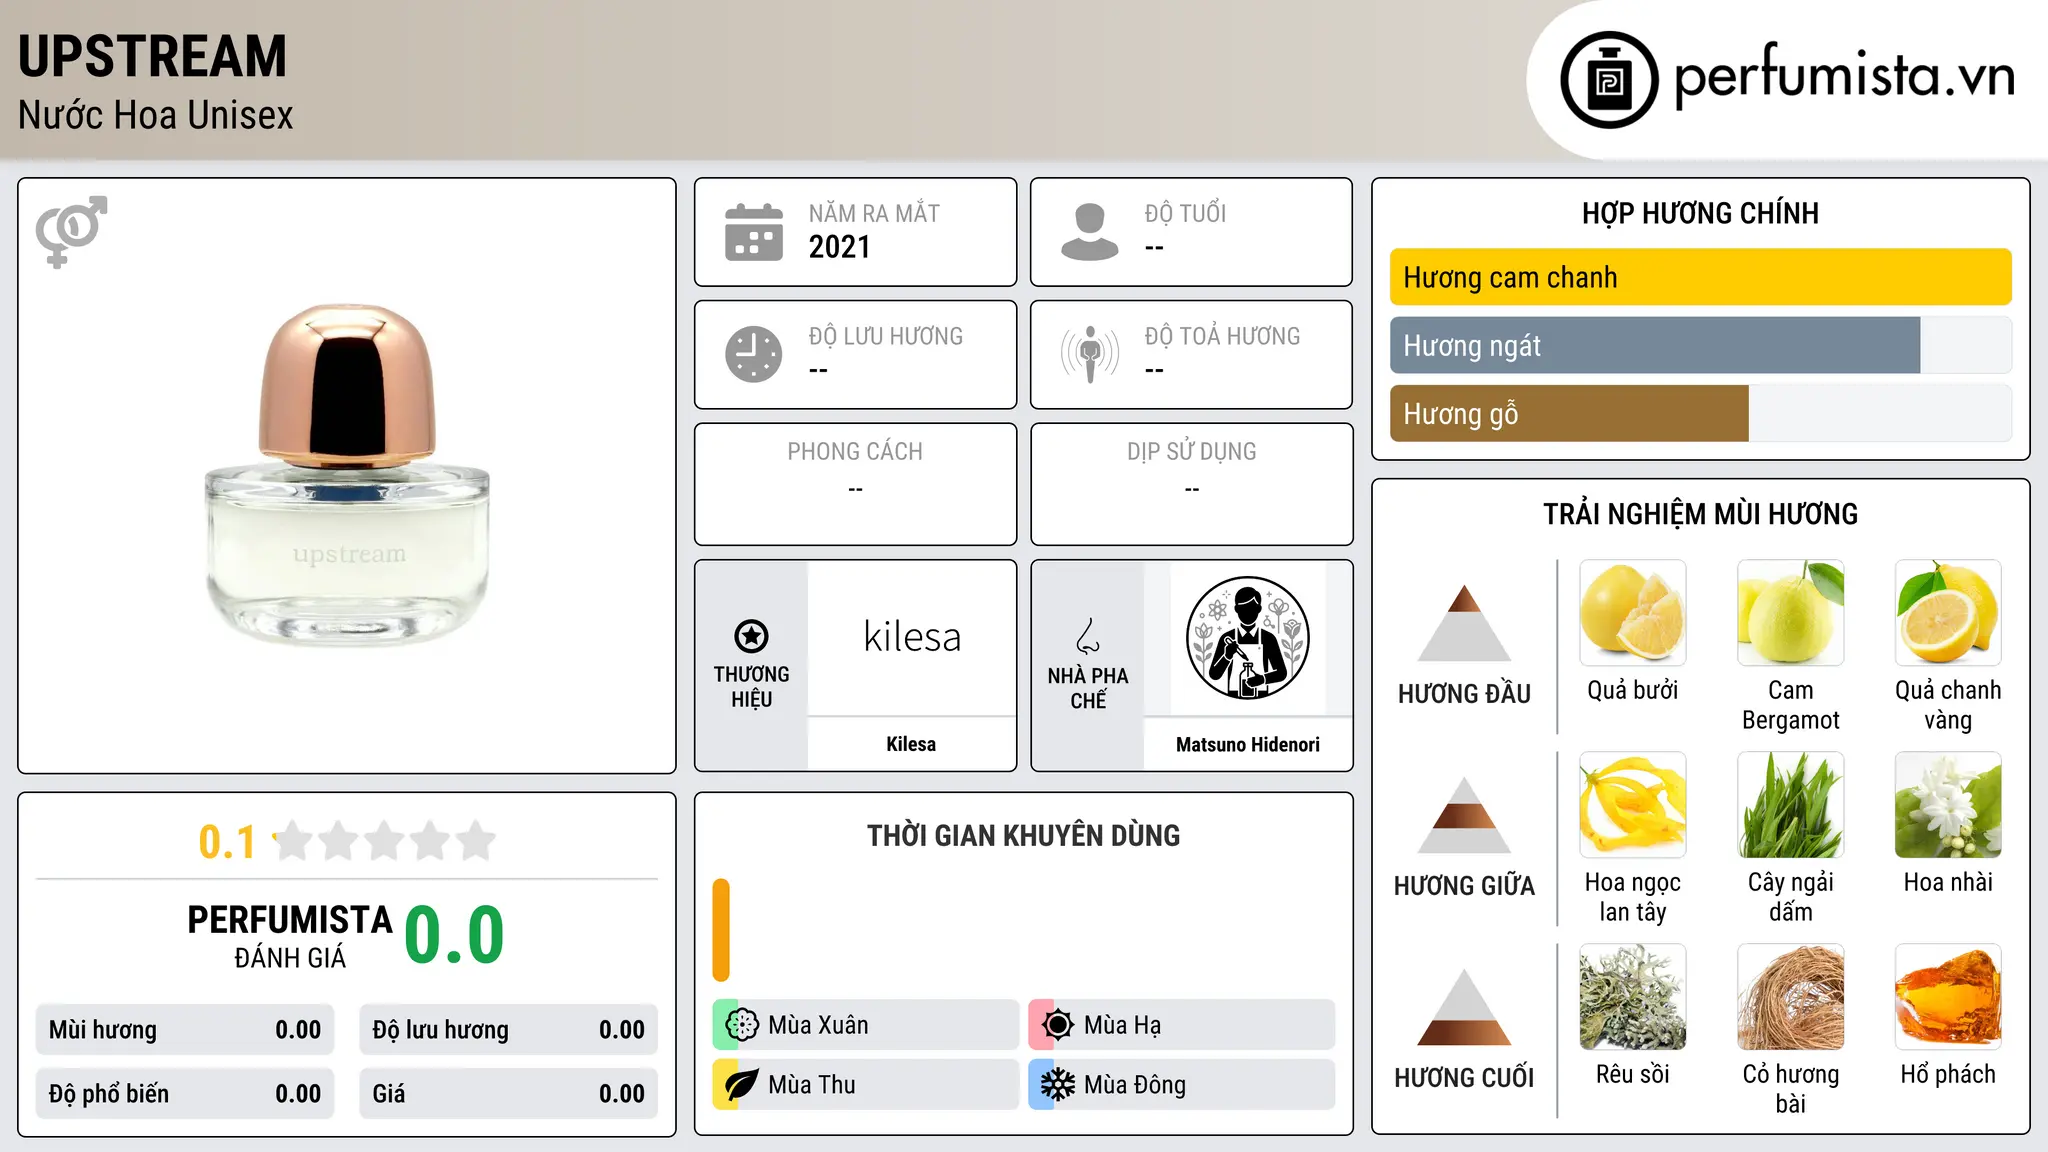Select the Hoa nhài note image
Image resolution: width=2048 pixels, height=1152 pixels.
(x=1948, y=805)
